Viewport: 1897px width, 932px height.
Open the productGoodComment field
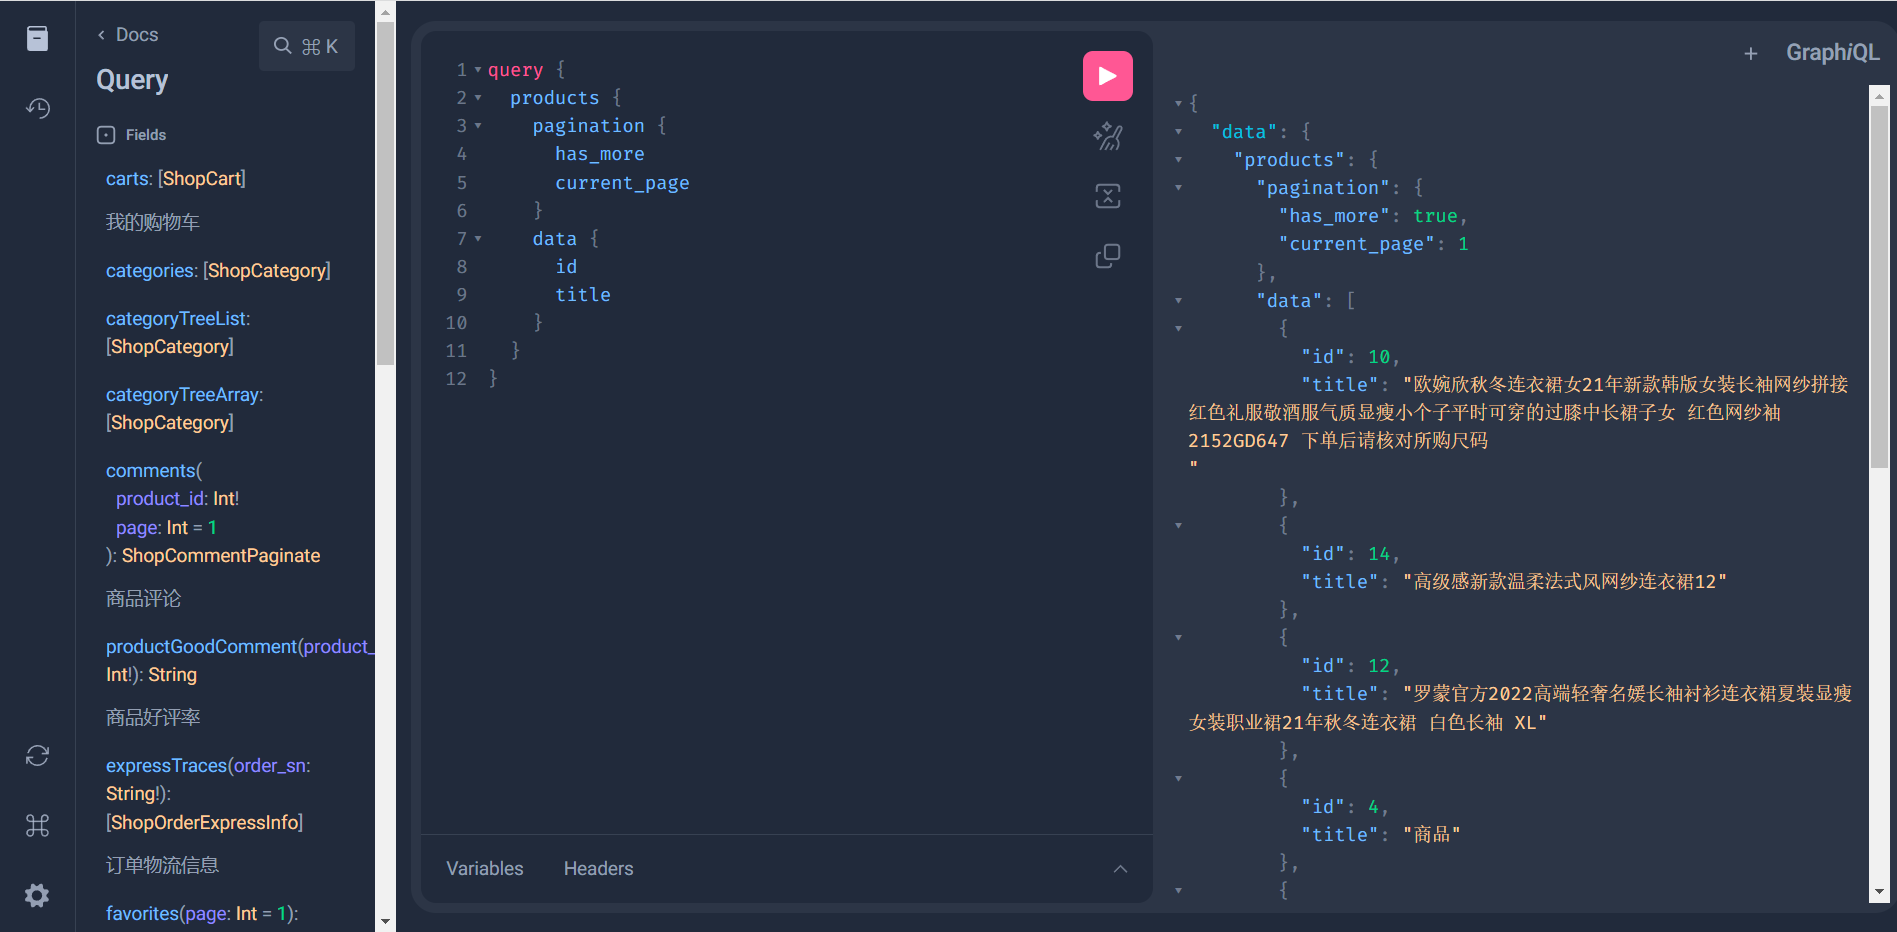click(201, 647)
